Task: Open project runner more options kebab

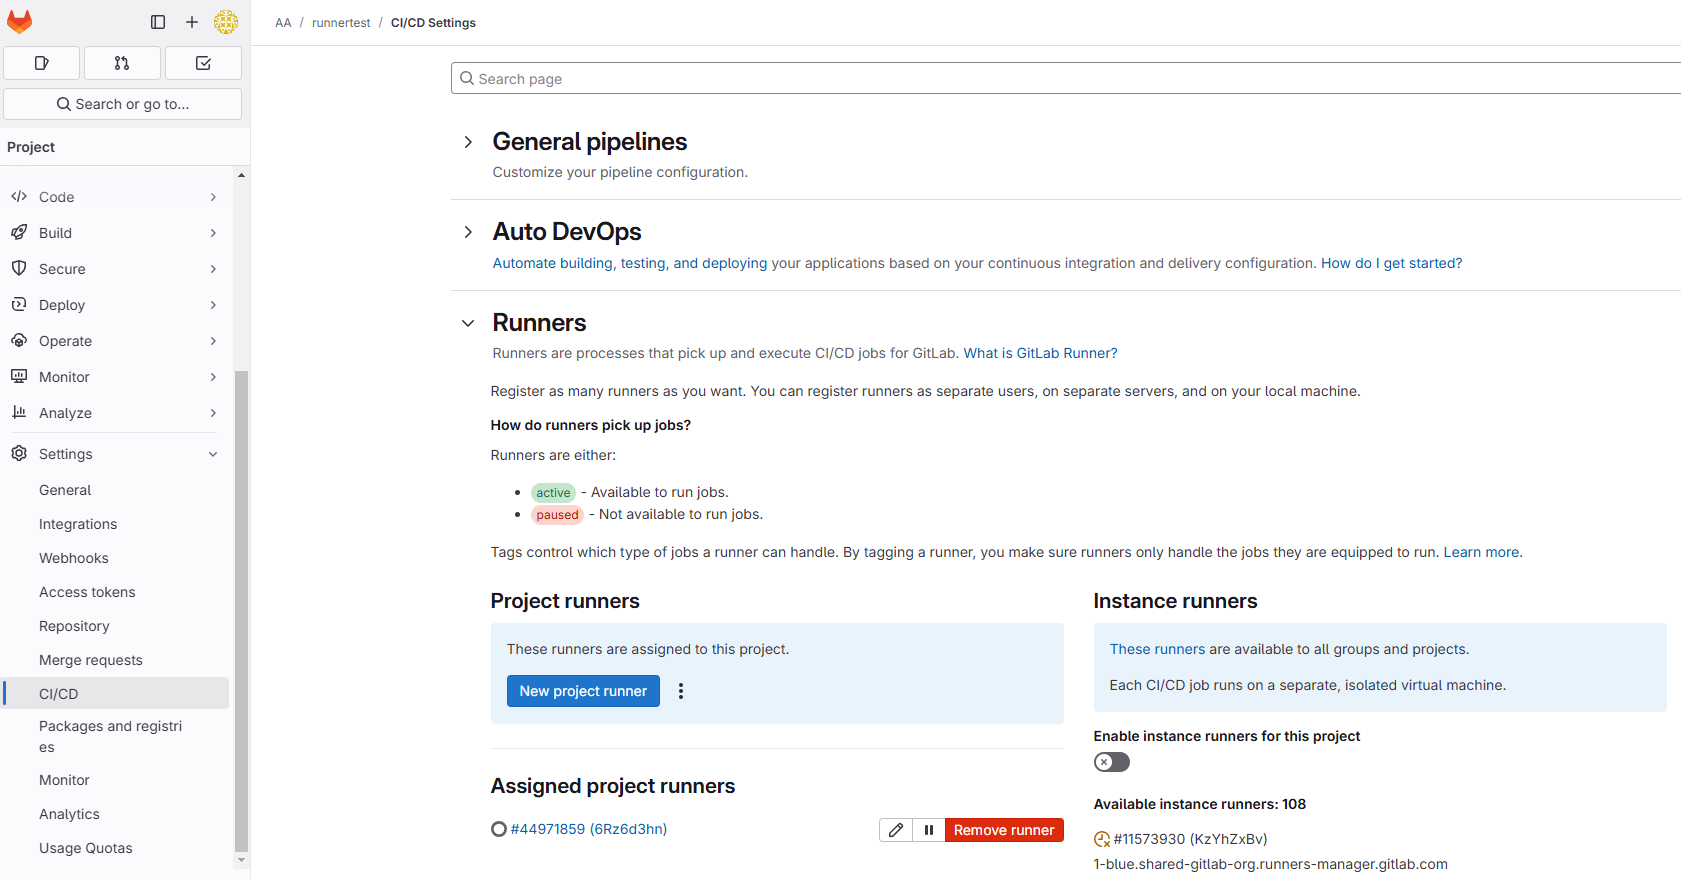Action: point(681,691)
